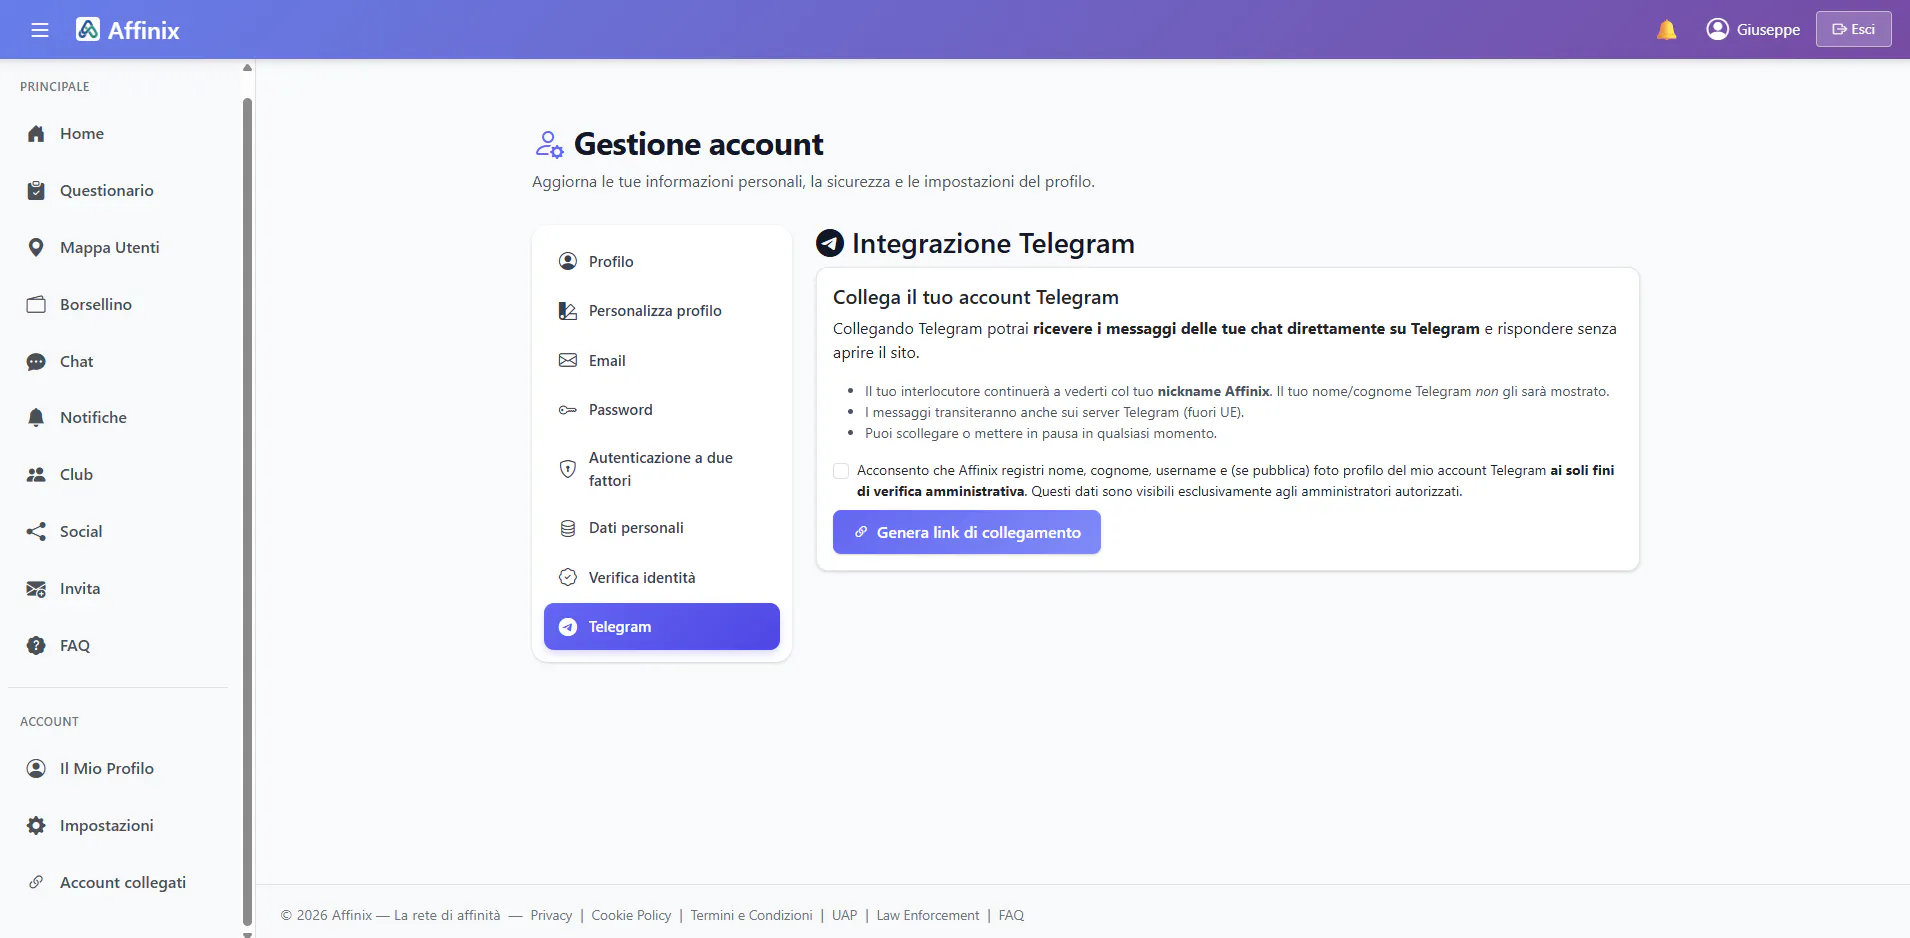Click the Club people icon
This screenshot has height=938, width=1910.
point(36,475)
